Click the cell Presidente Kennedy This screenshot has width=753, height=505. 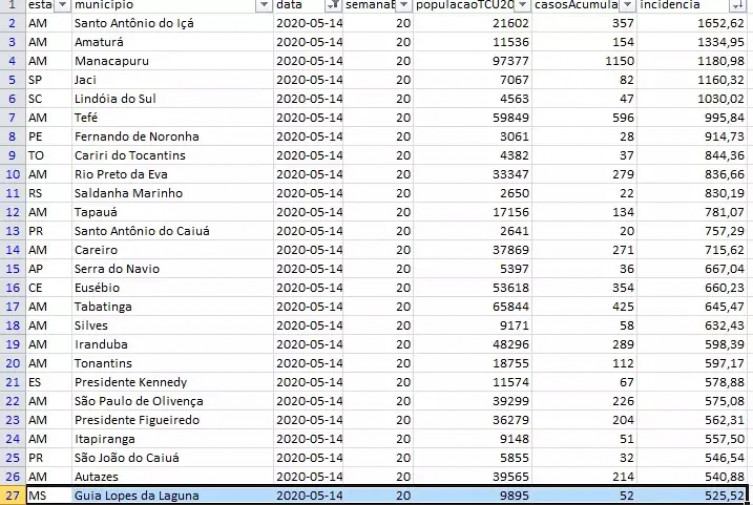(x=173, y=382)
